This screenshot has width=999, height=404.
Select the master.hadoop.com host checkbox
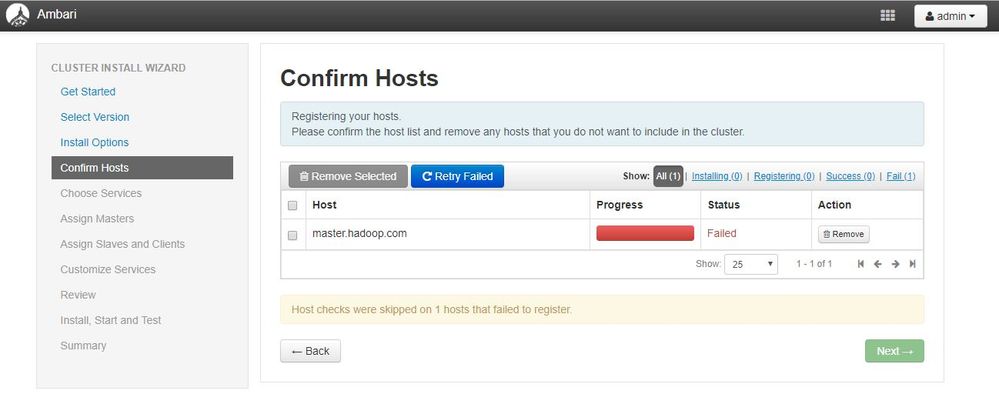tap(293, 235)
